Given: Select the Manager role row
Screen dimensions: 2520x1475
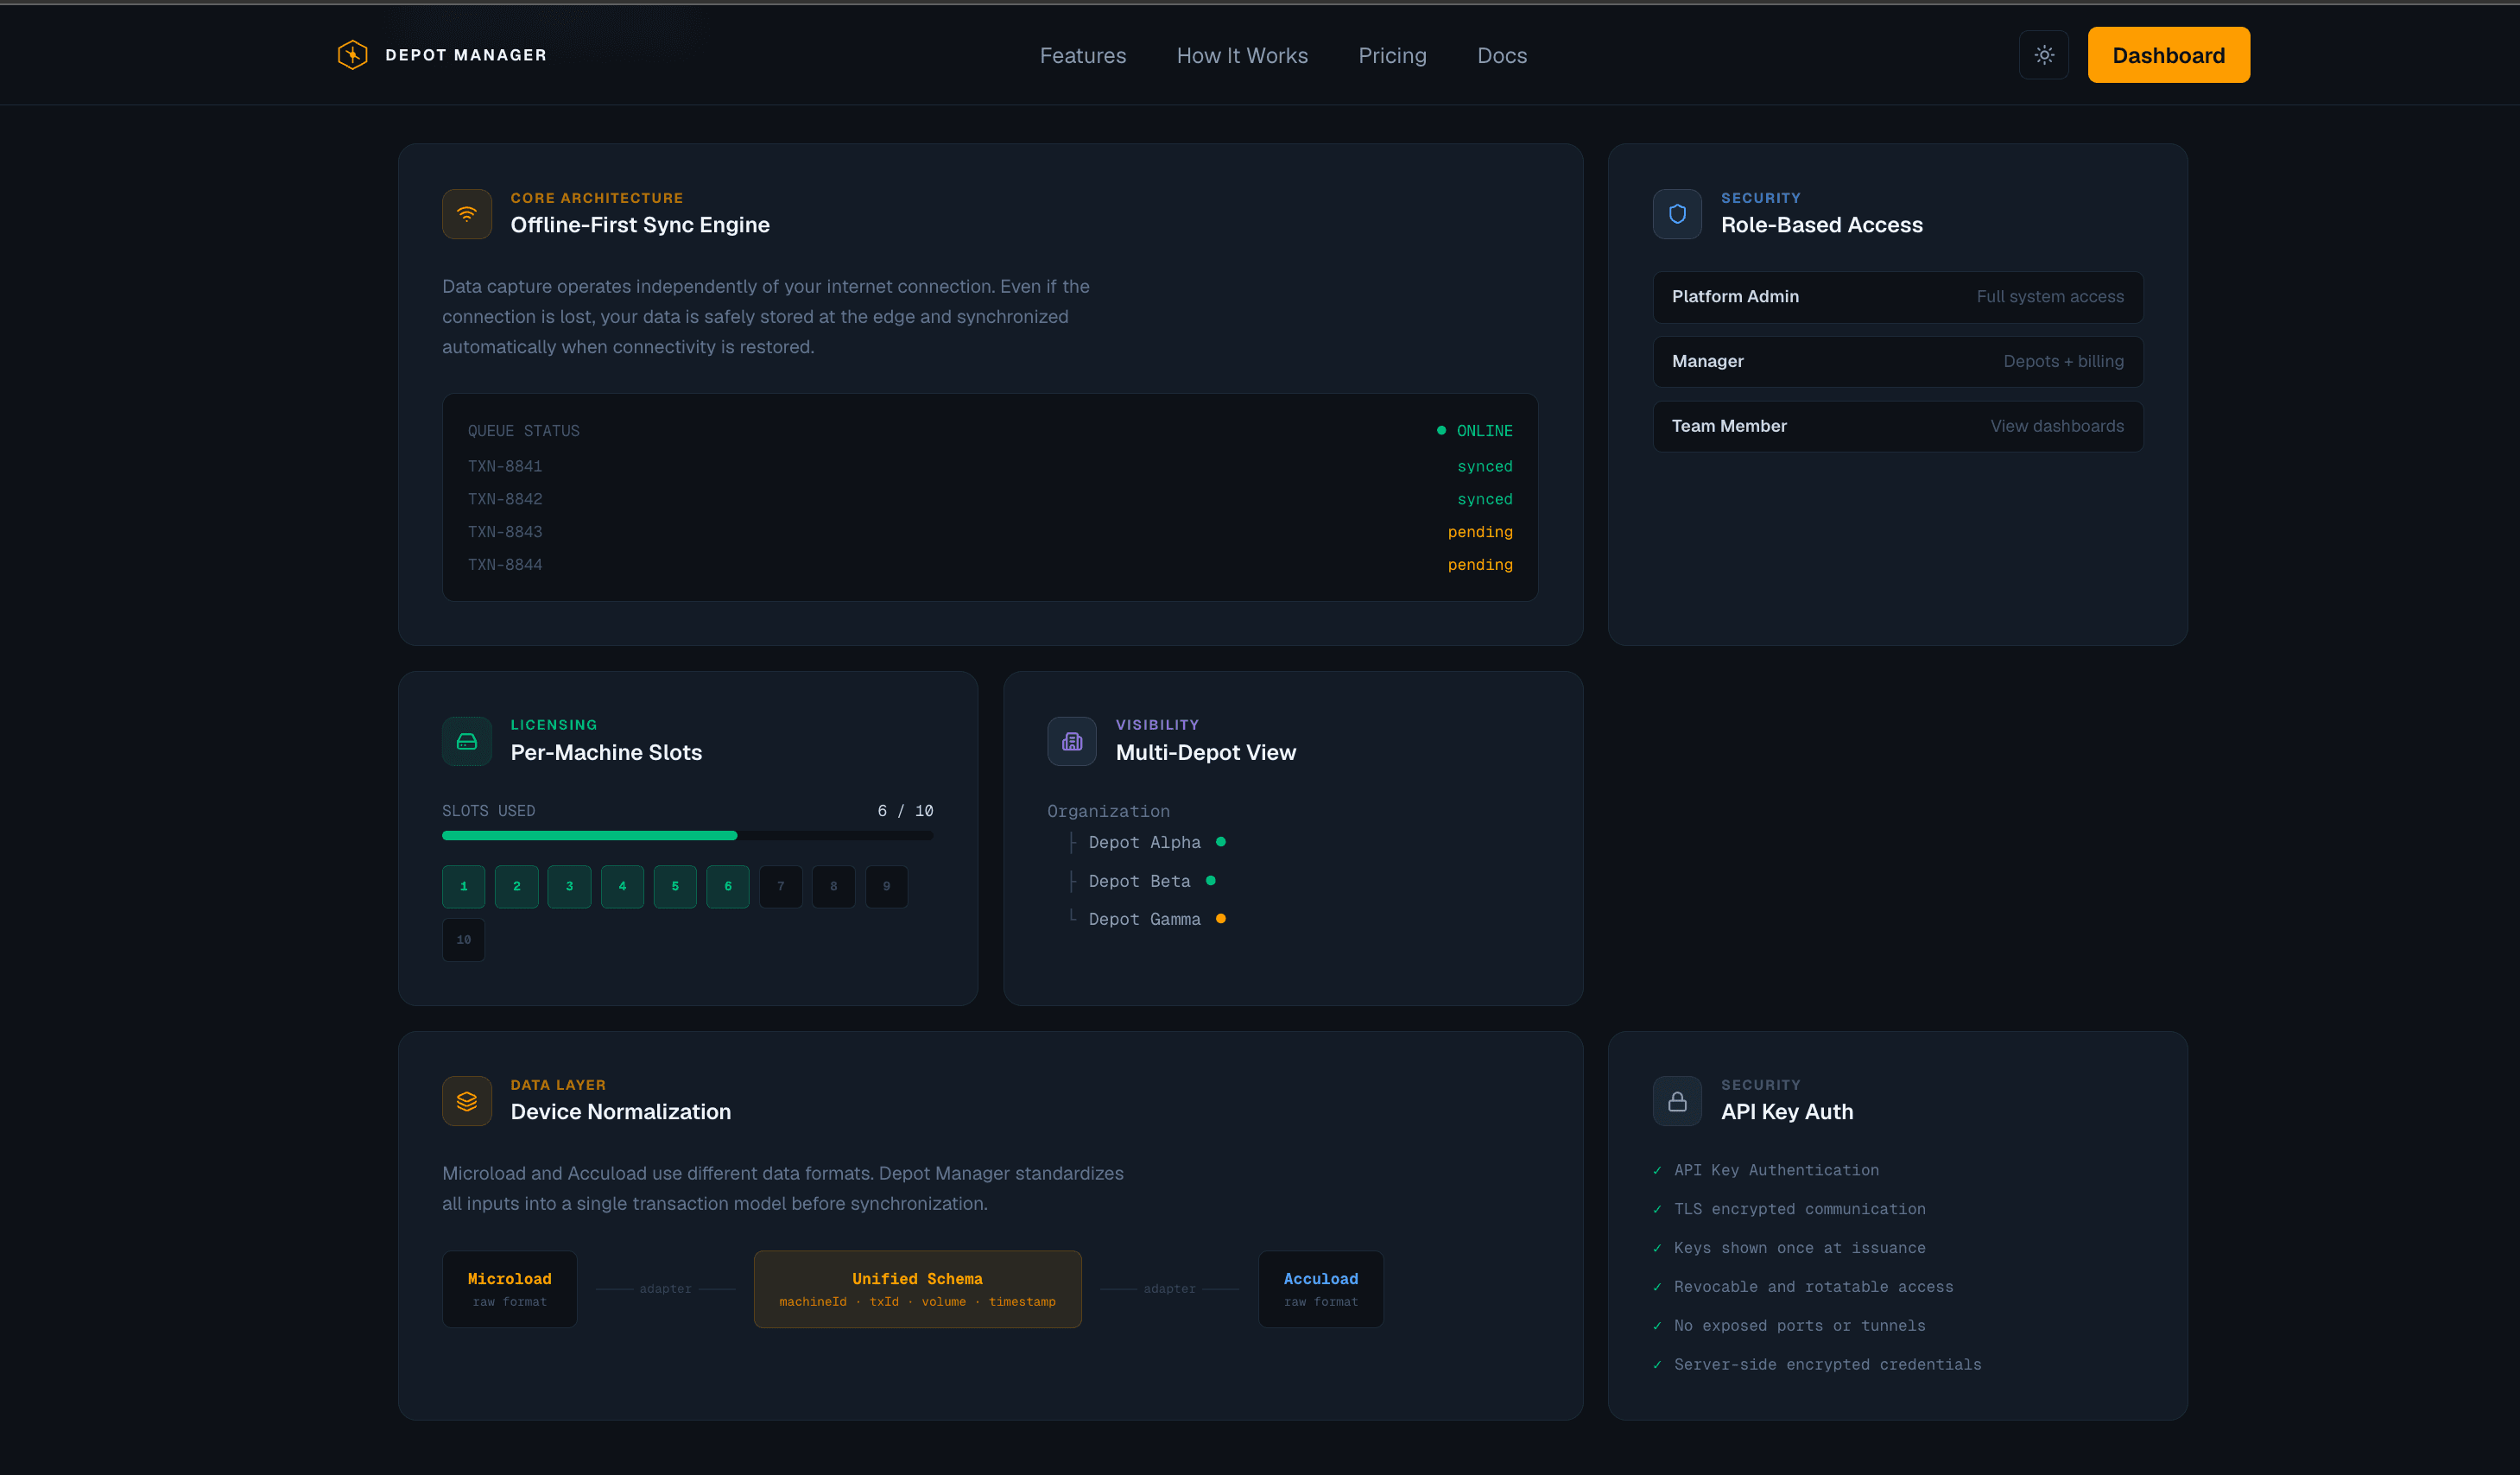Looking at the screenshot, I should [x=1897, y=362].
